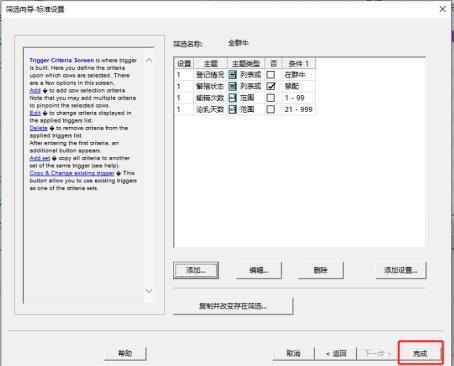Click the 主题类型 column header
Image resolution: width=454 pixels, height=366 pixels.
[246, 63]
